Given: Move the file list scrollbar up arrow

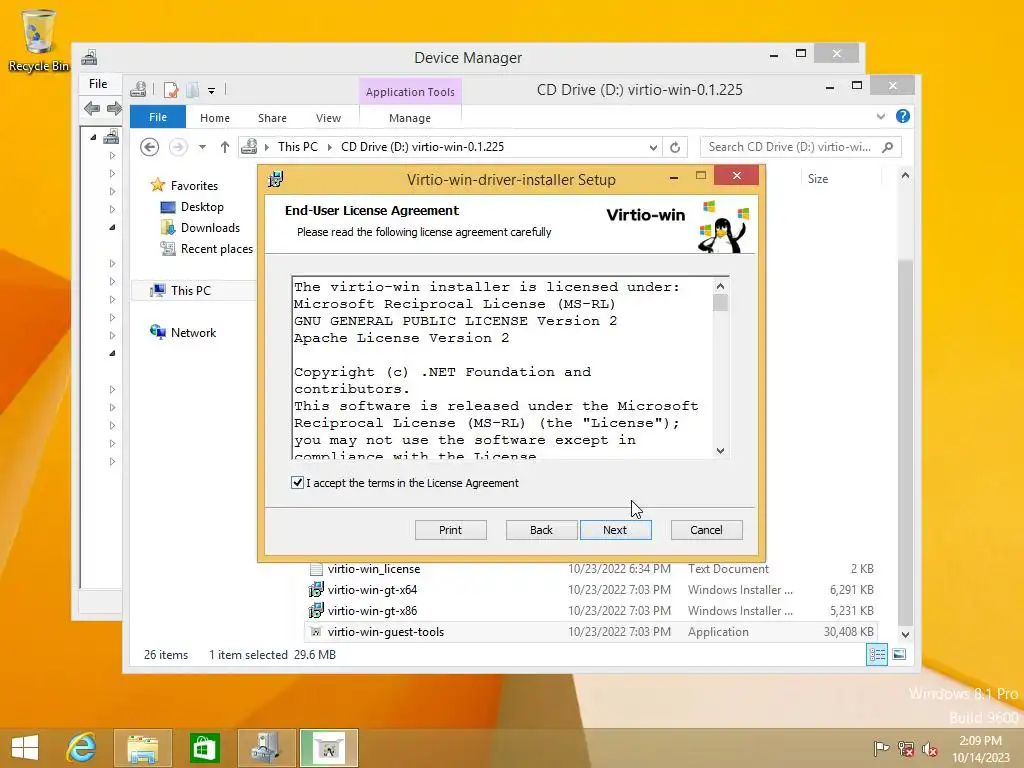Looking at the screenshot, I should 905,175.
